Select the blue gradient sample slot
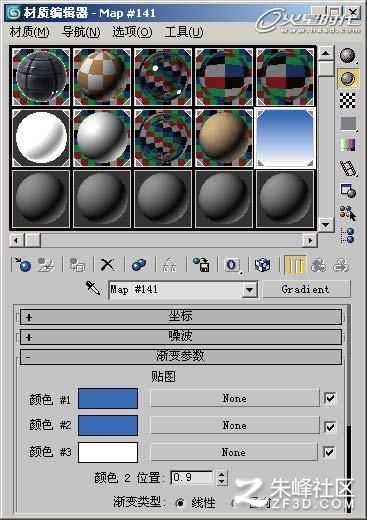Viewport: 367px width, 520px height. 285,137
